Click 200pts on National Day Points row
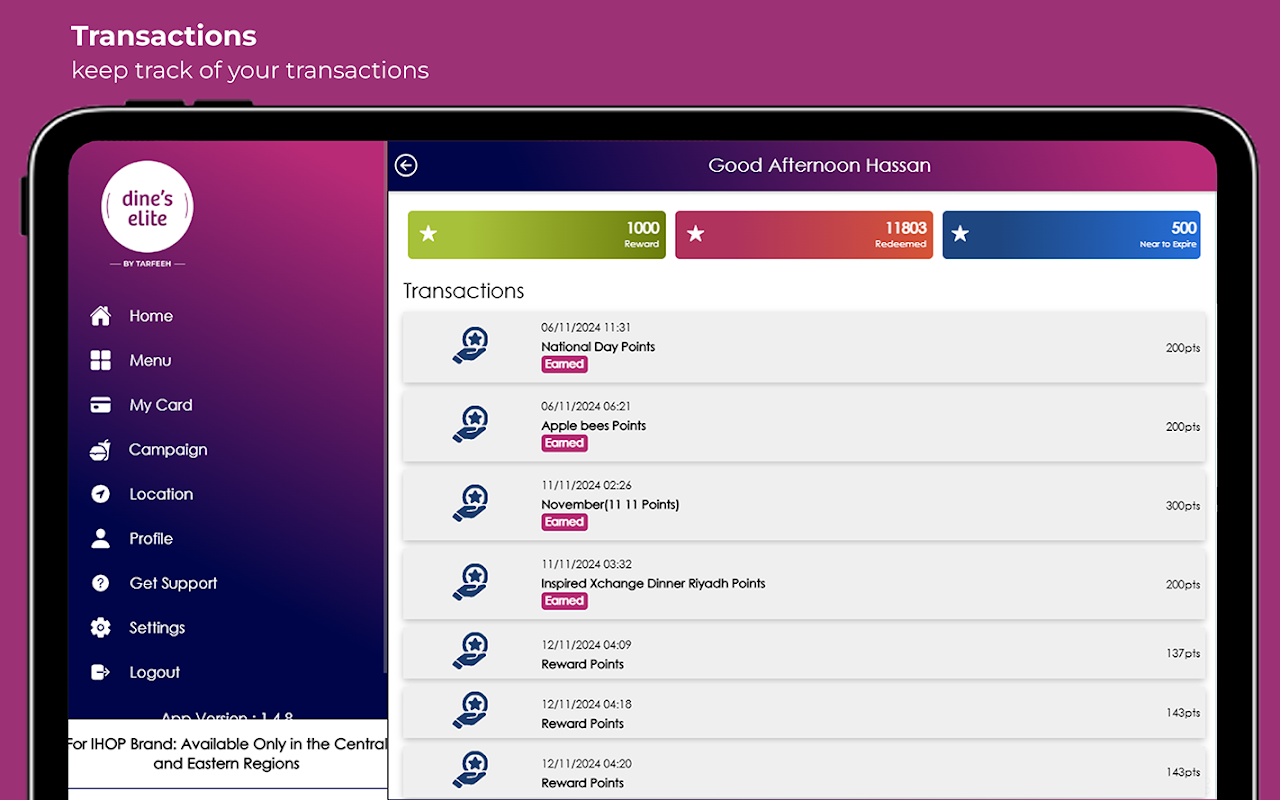The image size is (1280, 800). pos(1183,348)
